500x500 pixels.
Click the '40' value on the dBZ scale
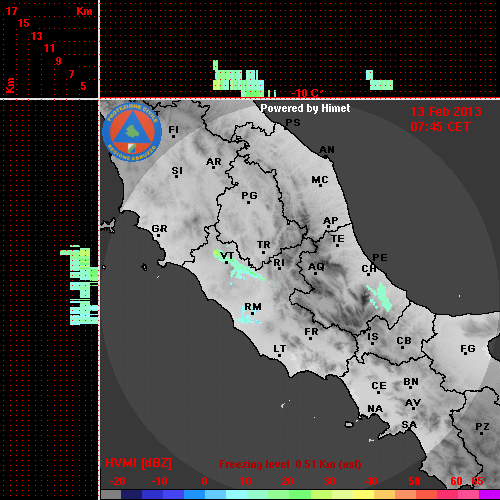[x=371, y=481]
